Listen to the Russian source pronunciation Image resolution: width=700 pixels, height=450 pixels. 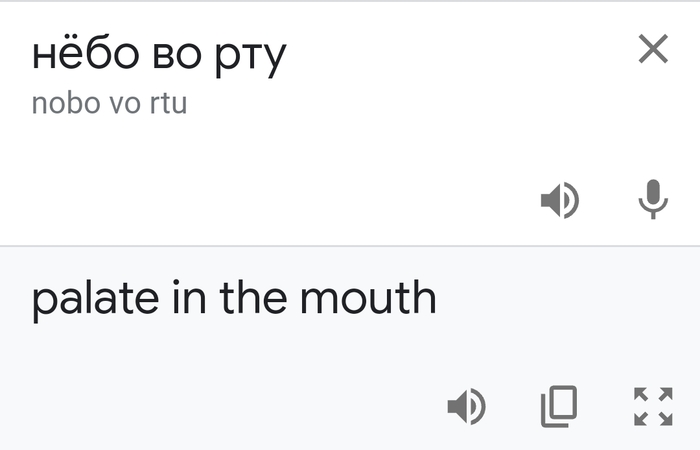(x=559, y=201)
